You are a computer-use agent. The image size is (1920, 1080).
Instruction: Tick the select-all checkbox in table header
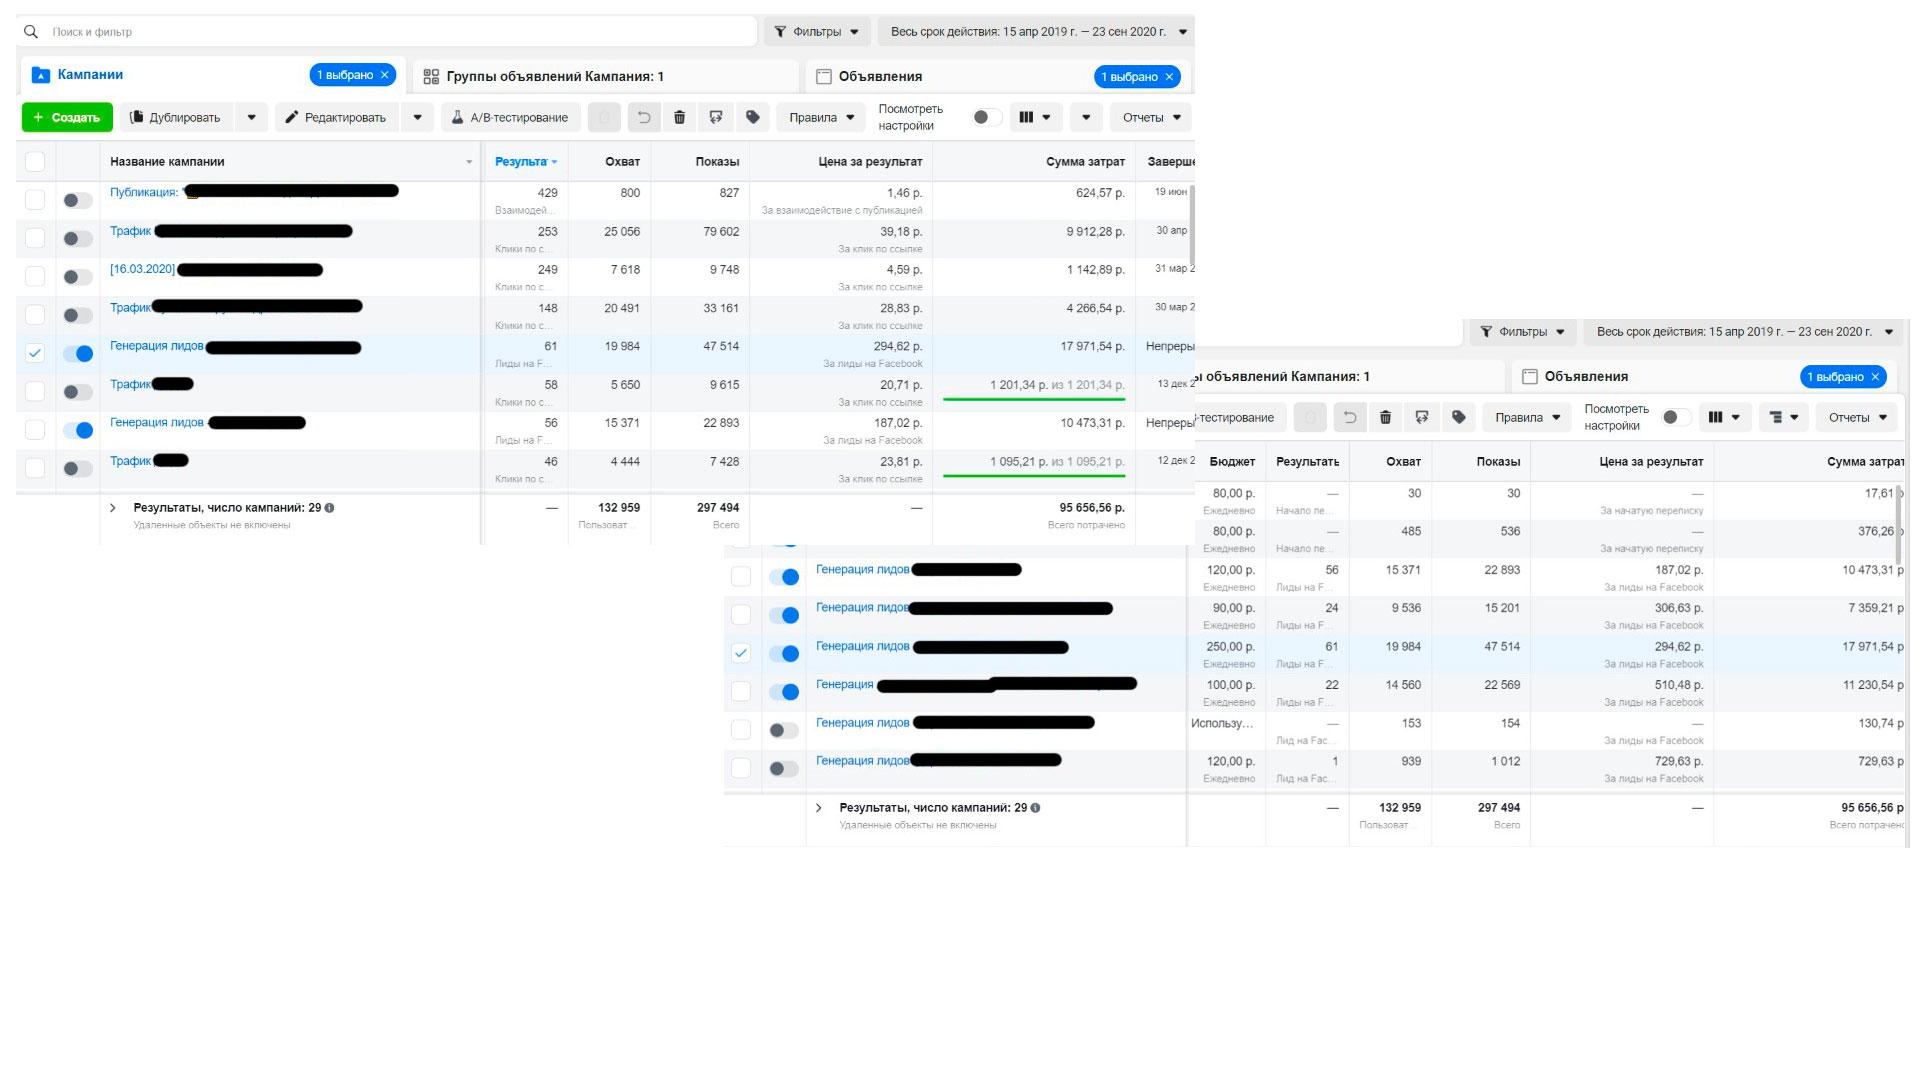[35, 162]
